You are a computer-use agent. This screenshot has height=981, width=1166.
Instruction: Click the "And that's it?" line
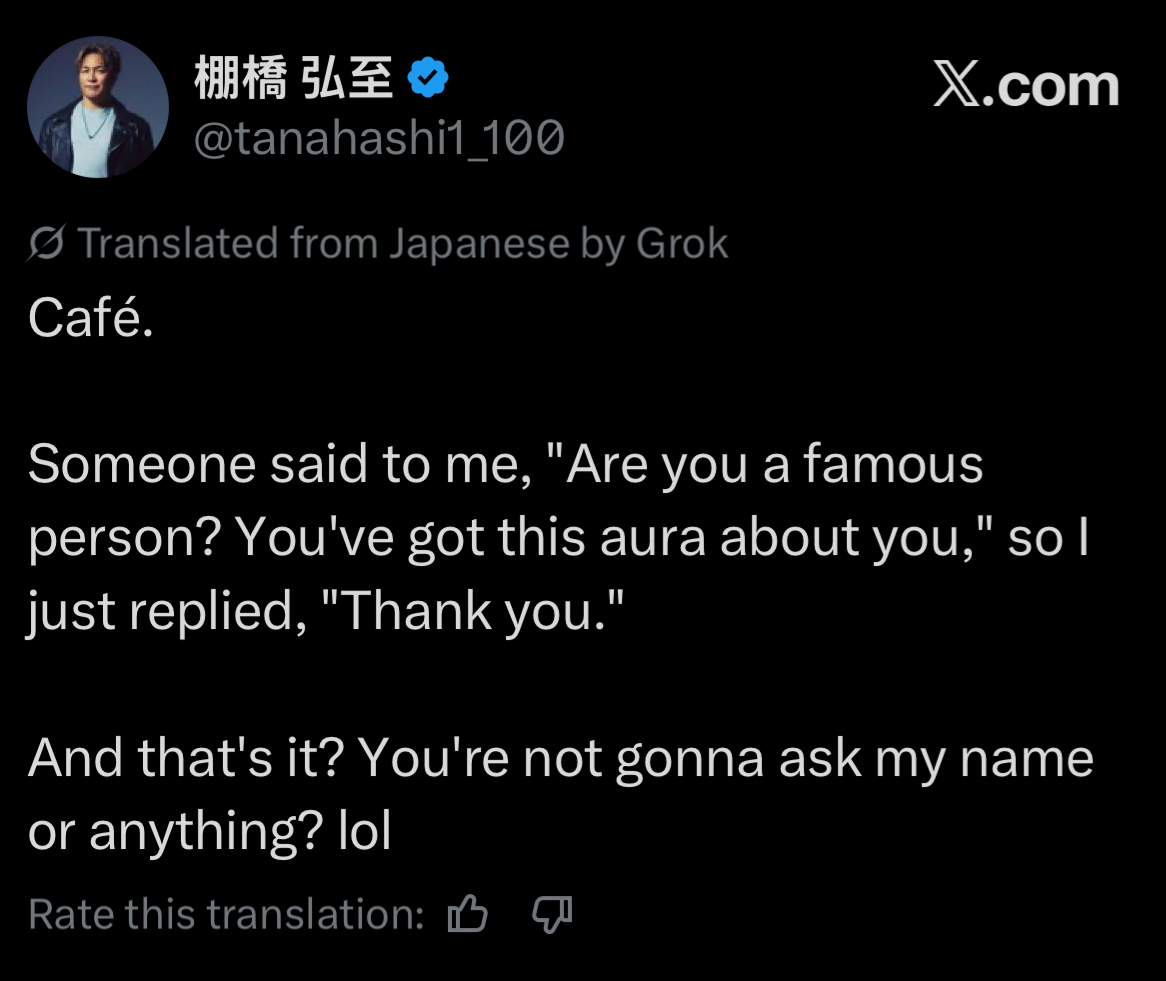coord(188,759)
